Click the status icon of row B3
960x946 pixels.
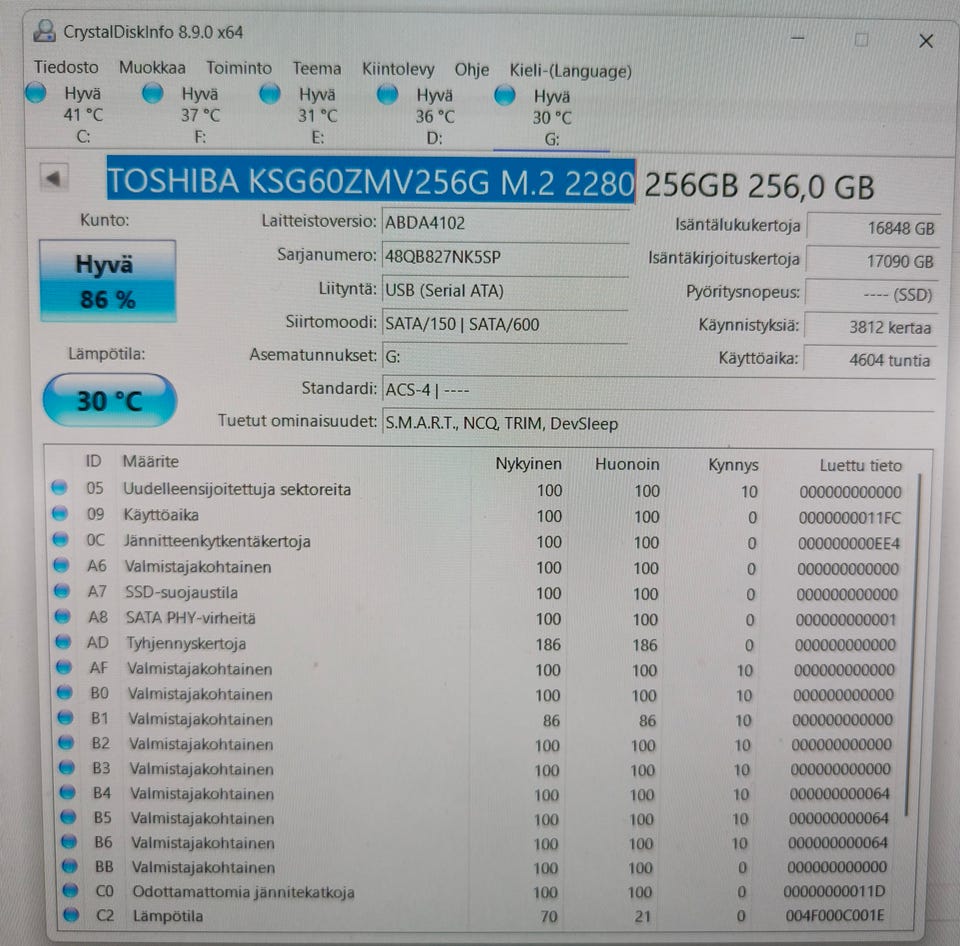(67, 768)
